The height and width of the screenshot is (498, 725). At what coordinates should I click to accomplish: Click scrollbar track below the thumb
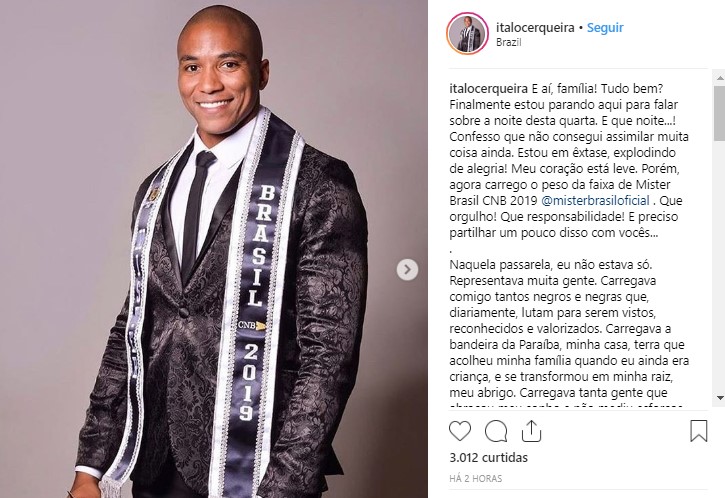coord(719,266)
